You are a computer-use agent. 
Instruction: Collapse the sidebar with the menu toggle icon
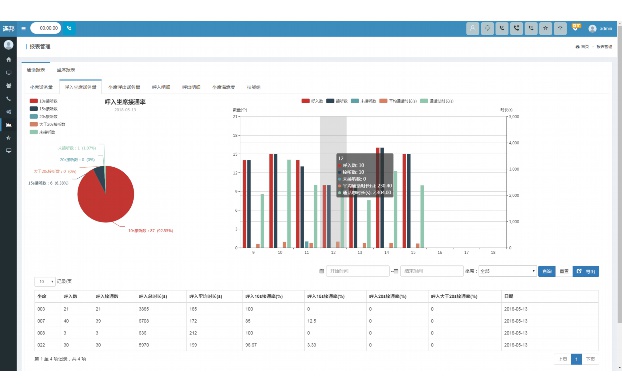coord(23,28)
